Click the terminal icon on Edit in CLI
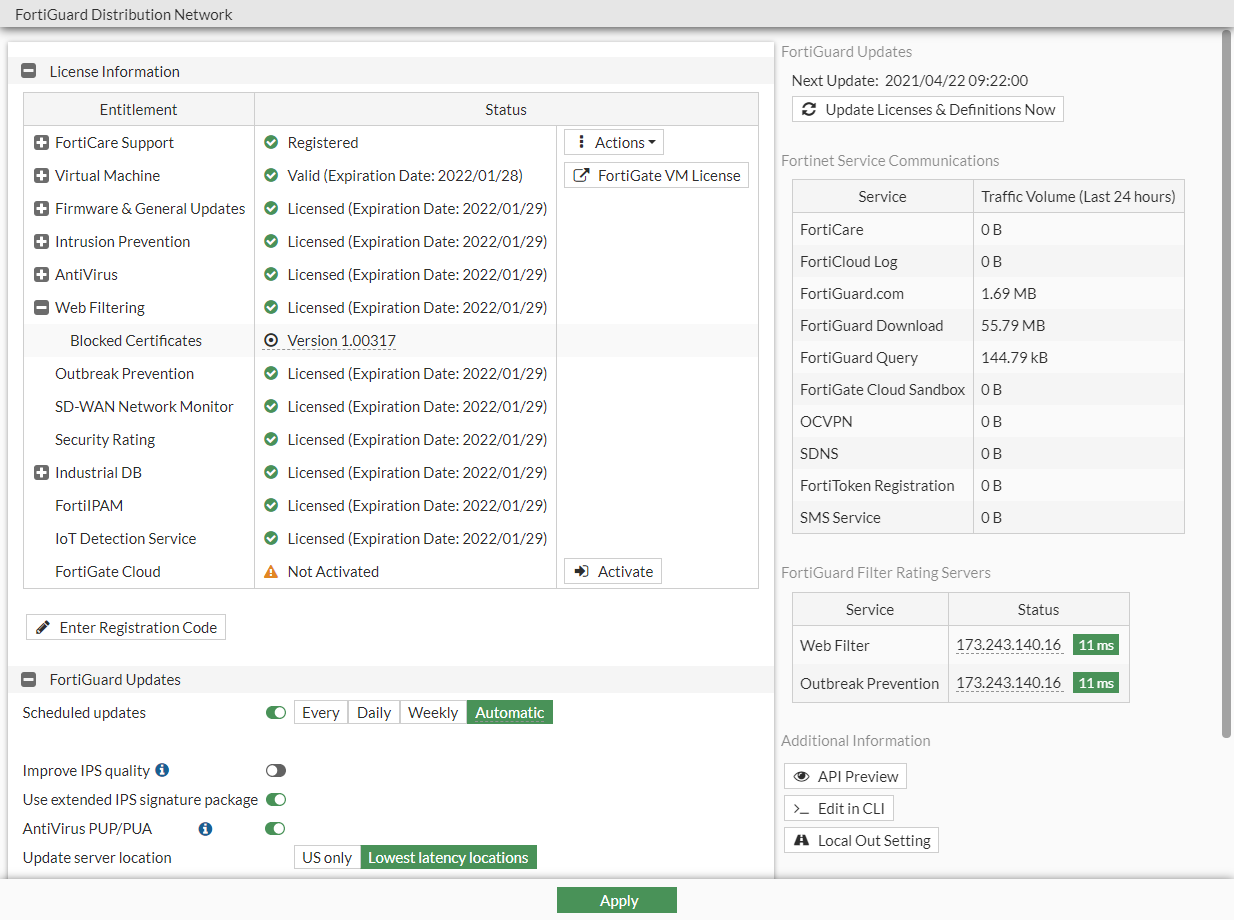Image resolution: width=1234 pixels, height=920 pixels. (x=800, y=808)
